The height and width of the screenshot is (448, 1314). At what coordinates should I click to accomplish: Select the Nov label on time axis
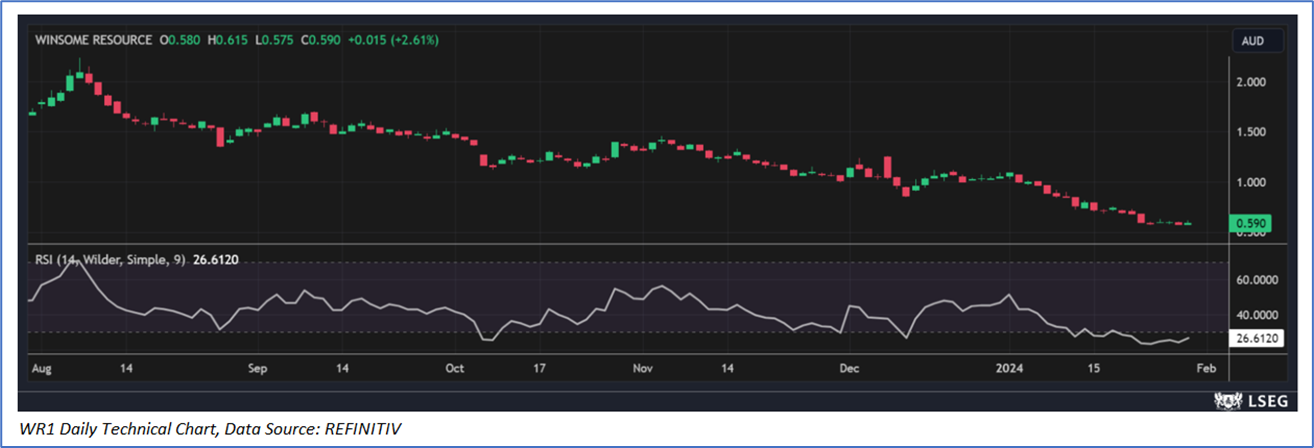[643, 369]
